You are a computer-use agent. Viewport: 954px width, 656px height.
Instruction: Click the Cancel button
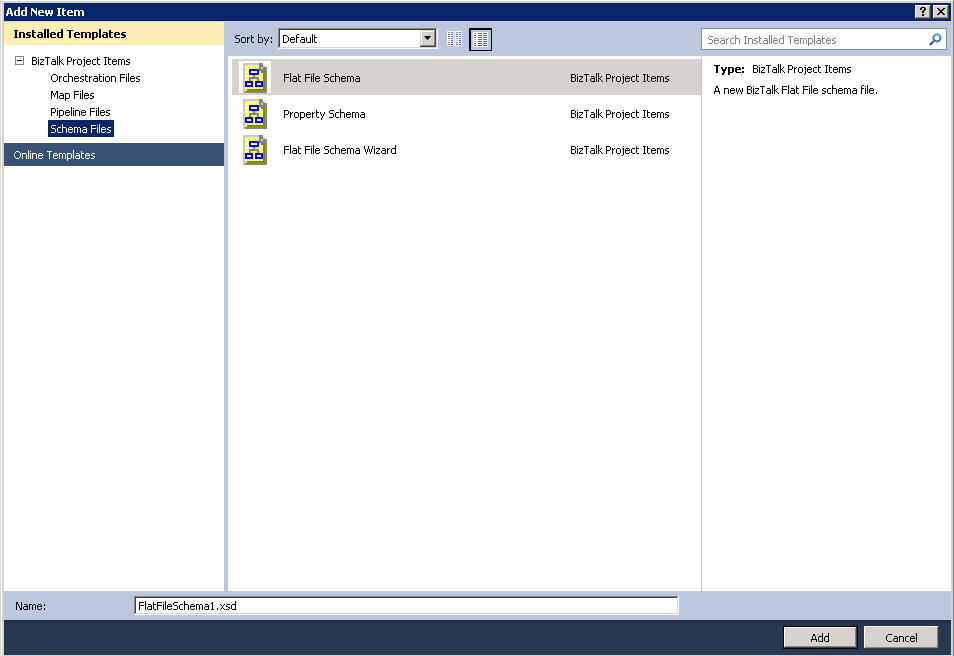tap(900, 638)
